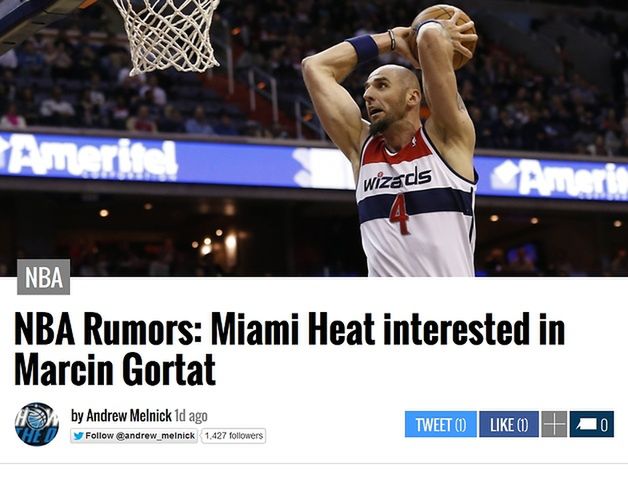
Task: Follow @andrew_melnick on Twitter
Action: pos(134,436)
